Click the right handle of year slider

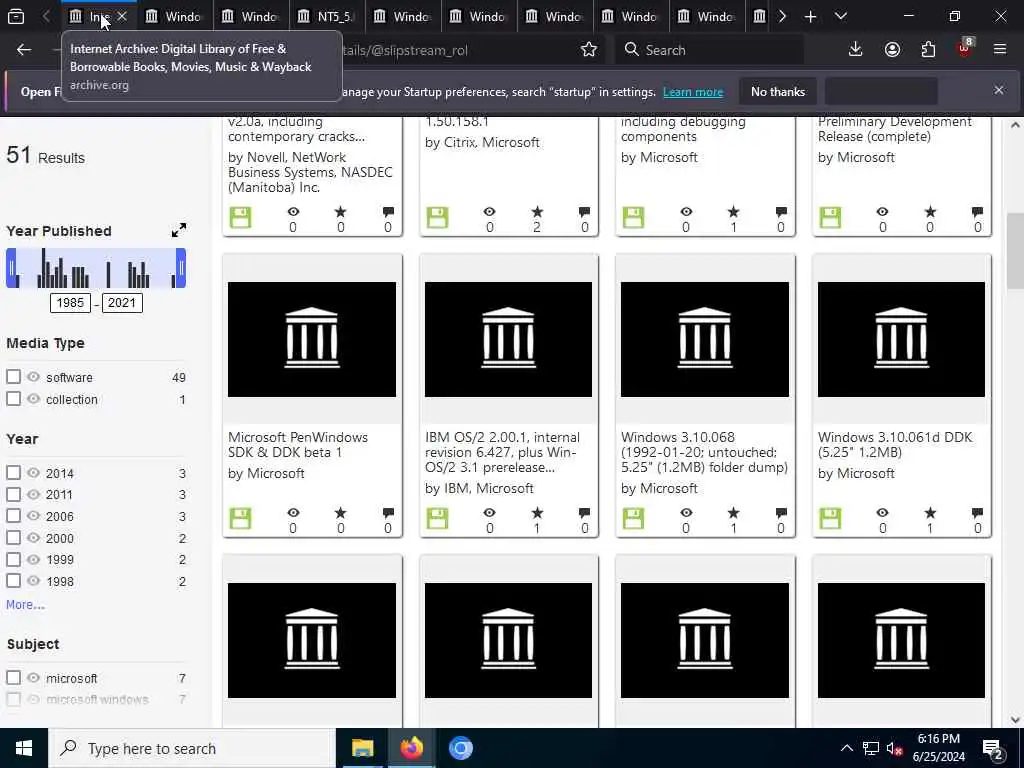coord(181,268)
